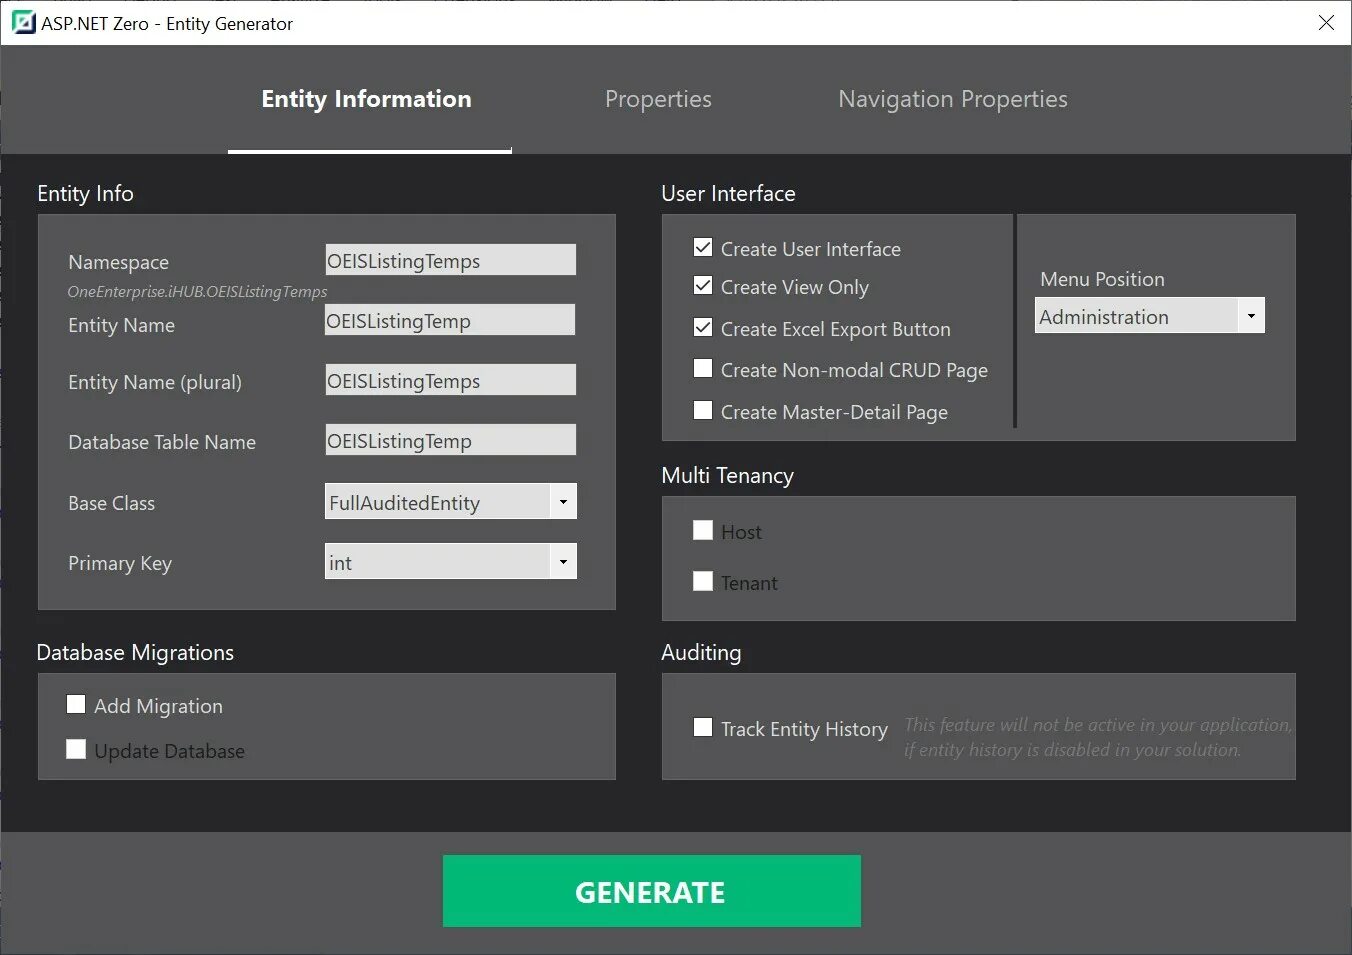
Task: Enable the Host multi tenancy option
Action: click(703, 529)
